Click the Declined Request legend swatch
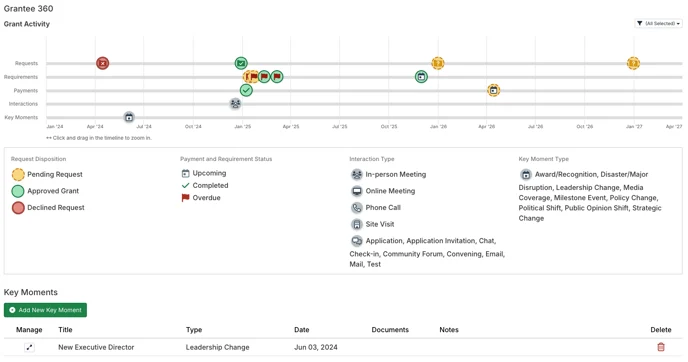Image resolution: width=688 pixels, height=362 pixels. click(18, 208)
